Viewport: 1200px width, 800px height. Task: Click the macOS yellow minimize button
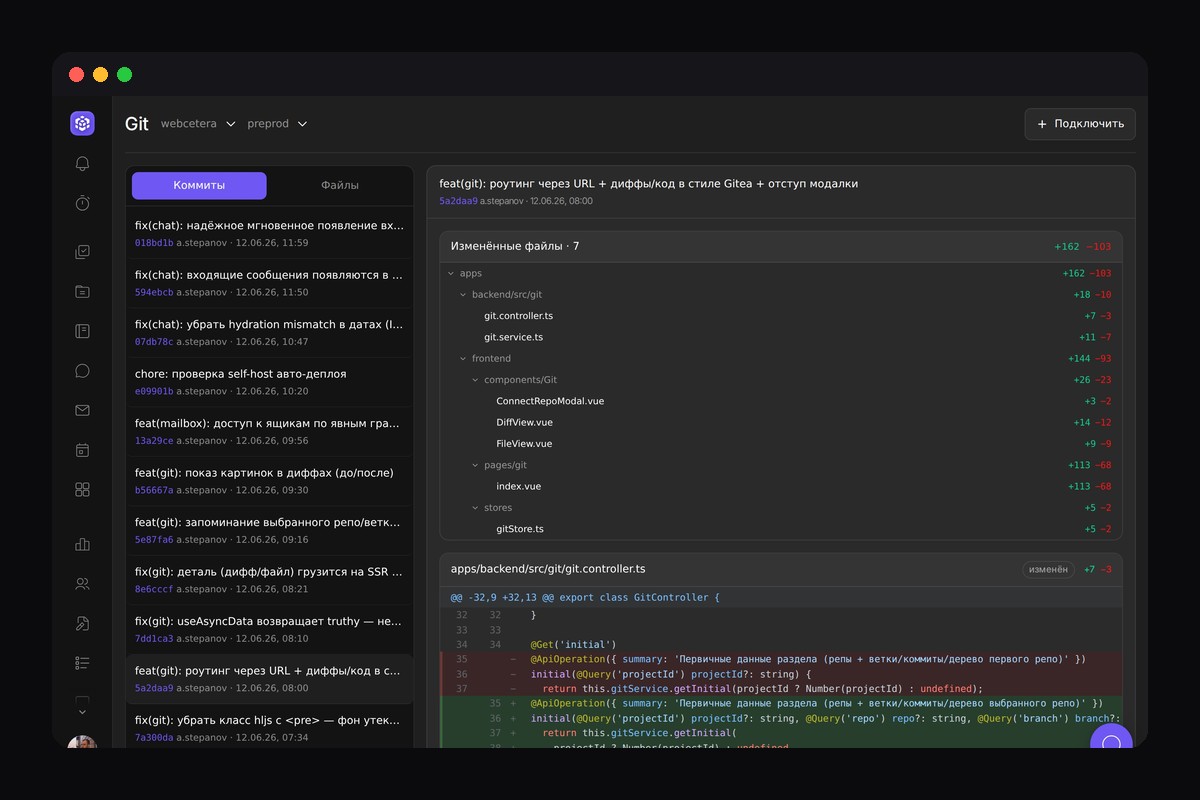(100, 75)
